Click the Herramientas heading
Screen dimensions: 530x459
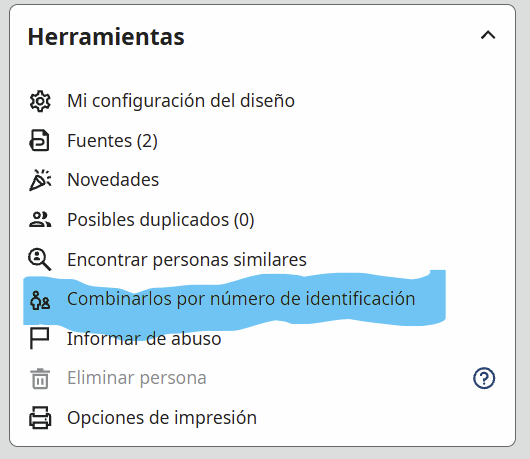pos(106,37)
